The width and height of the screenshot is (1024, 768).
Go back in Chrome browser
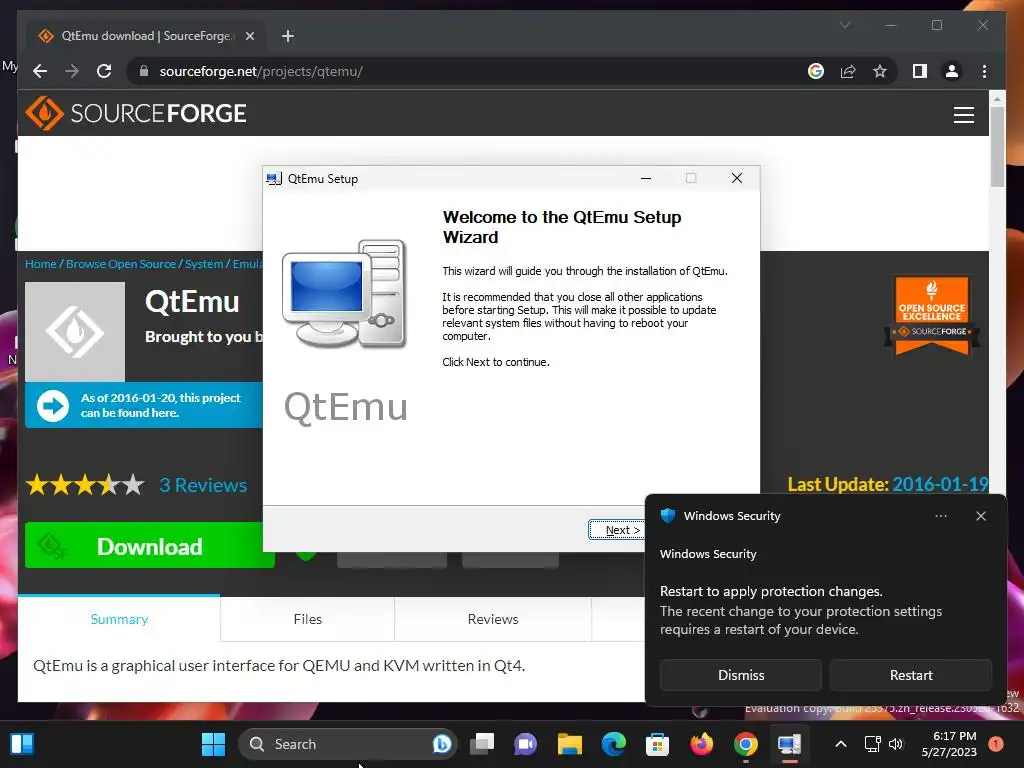tap(40, 71)
